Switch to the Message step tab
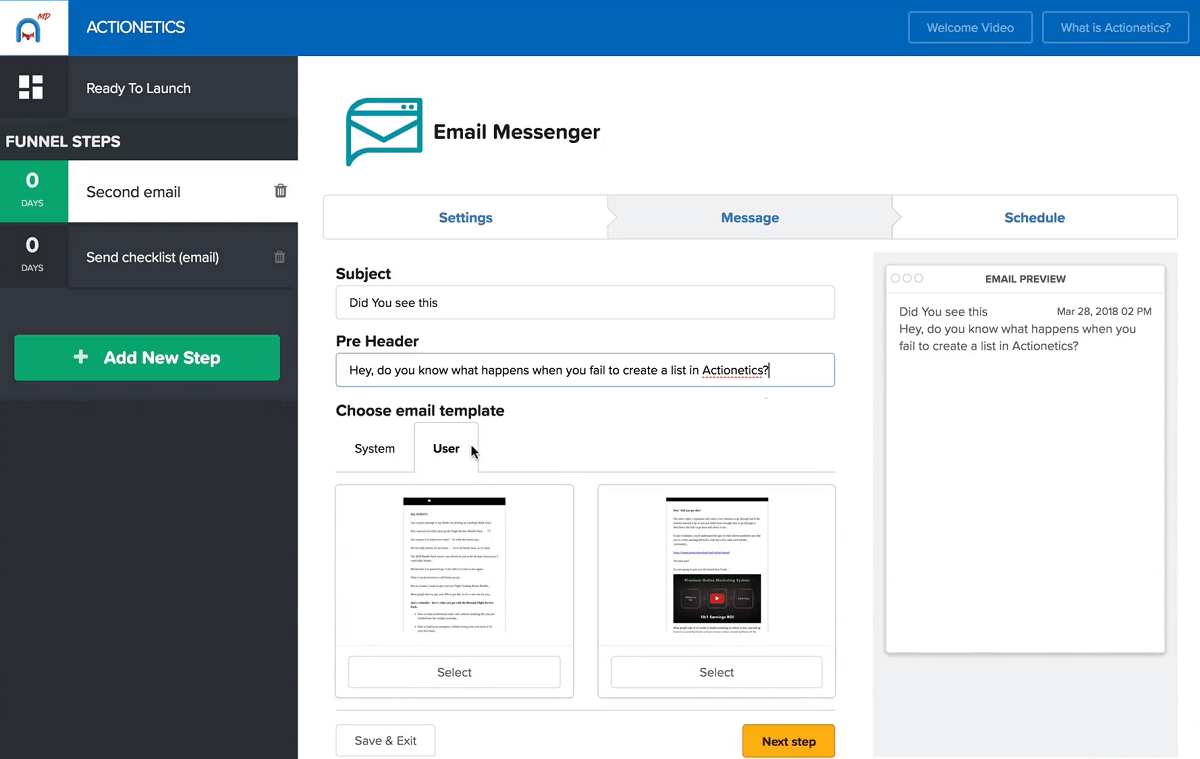The image size is (1200, 759). (750, 218)
